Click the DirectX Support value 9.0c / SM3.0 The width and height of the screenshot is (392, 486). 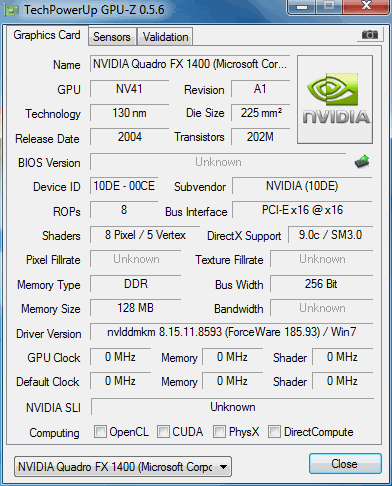[x=330, y=235]
